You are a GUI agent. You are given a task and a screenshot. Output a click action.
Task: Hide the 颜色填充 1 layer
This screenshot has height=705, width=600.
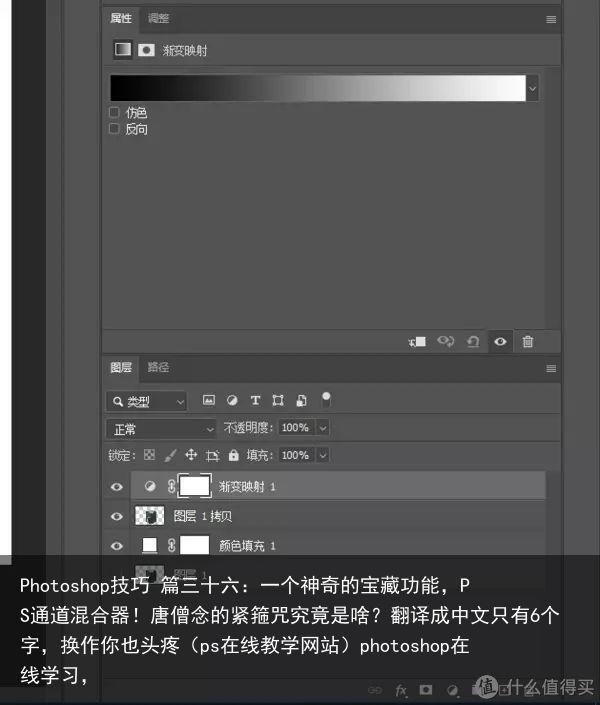[x=116, y=546]
